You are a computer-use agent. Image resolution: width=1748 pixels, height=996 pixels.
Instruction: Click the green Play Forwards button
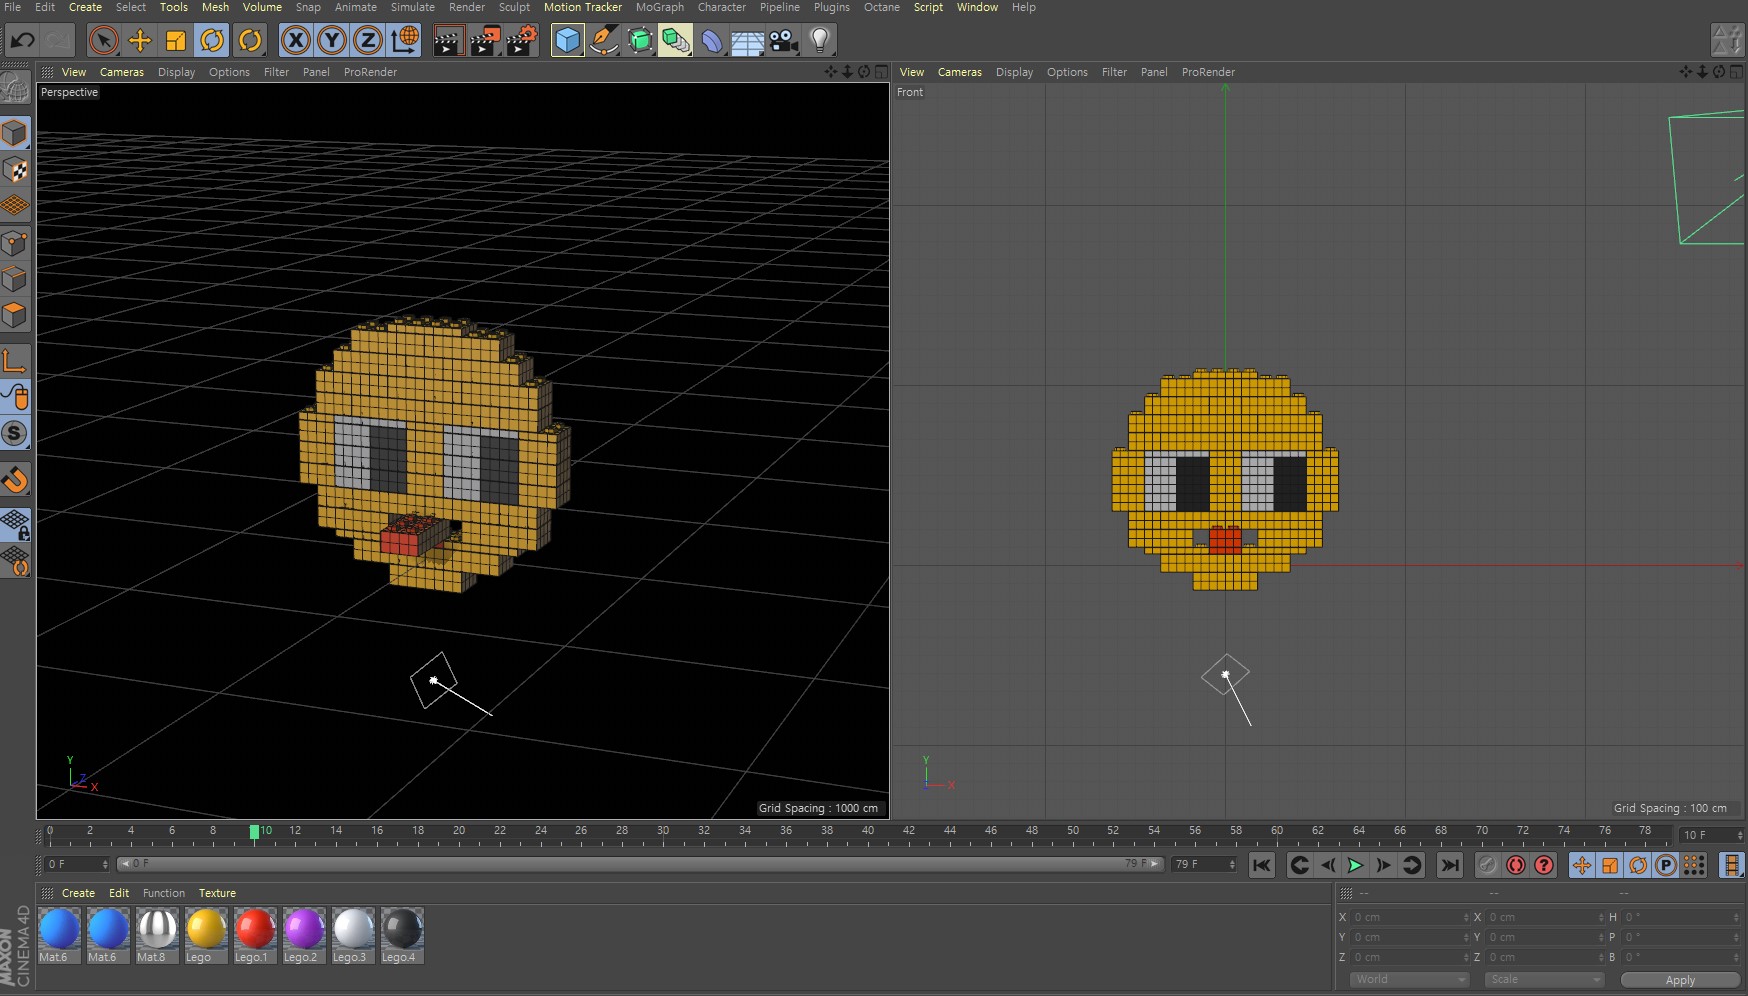[1355, 865]
